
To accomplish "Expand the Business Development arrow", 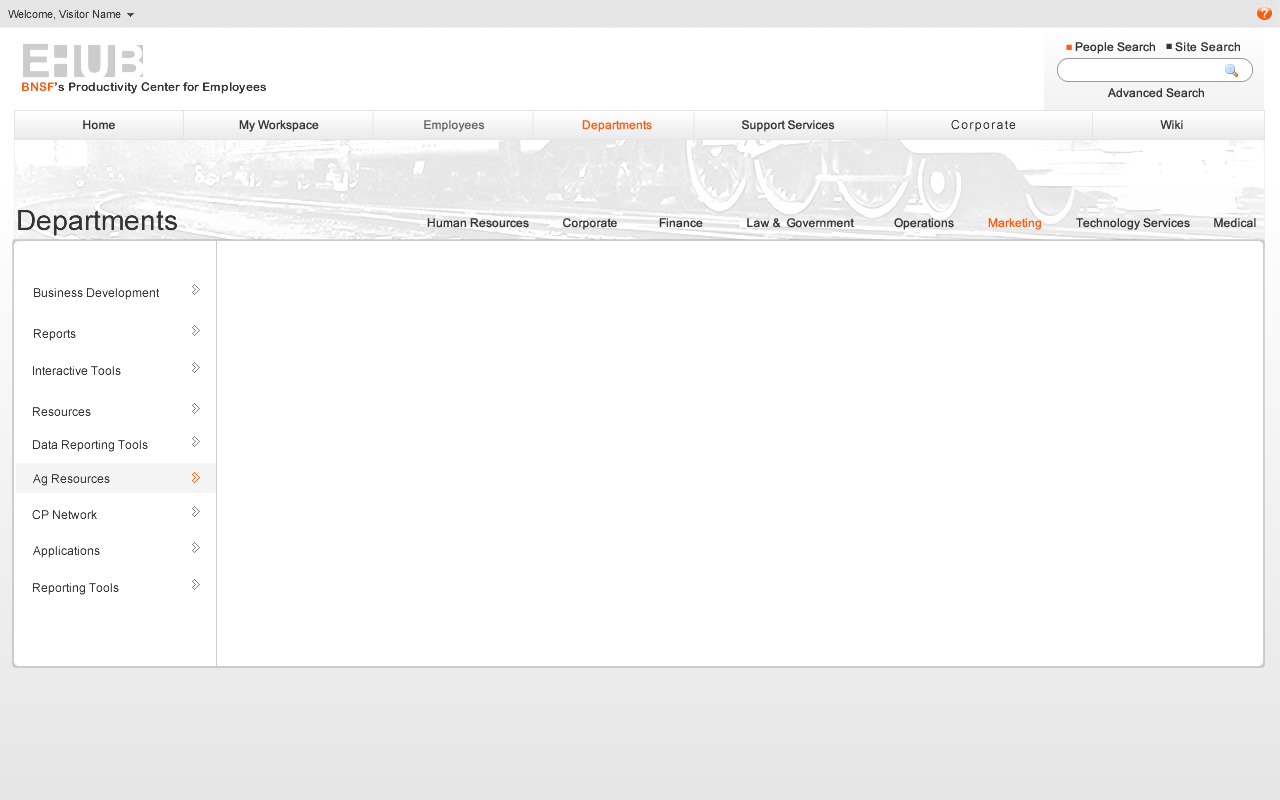I will pyautogui.click(x=196, y=290).
